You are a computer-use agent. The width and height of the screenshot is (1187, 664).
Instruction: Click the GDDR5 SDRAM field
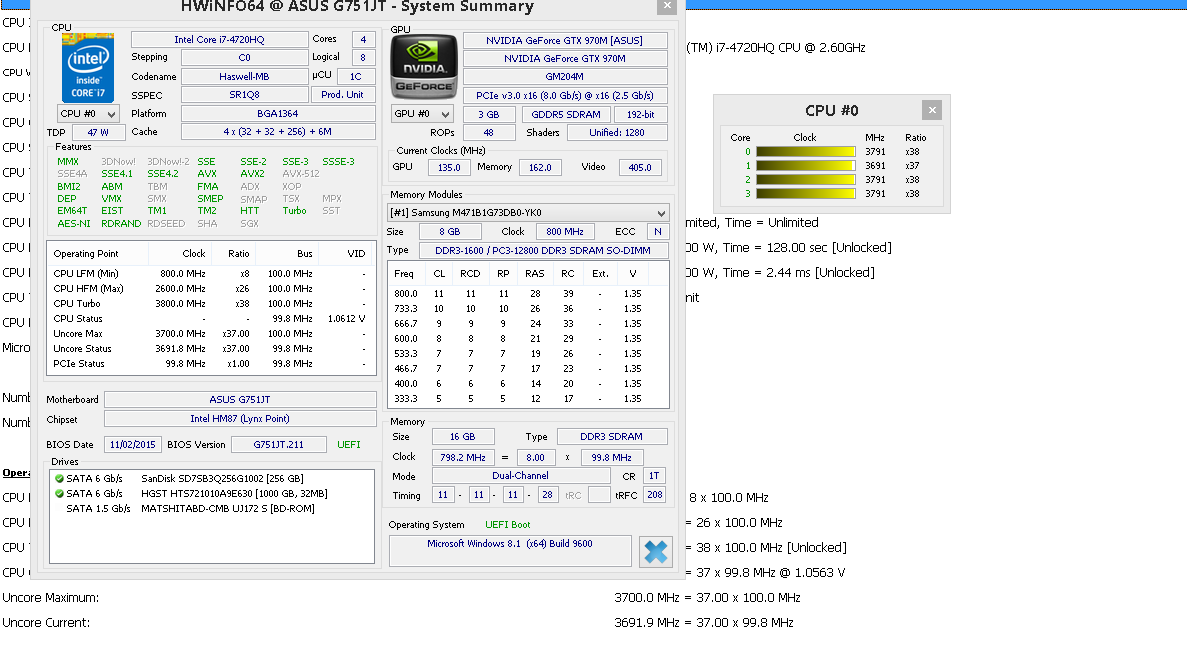coord(566,114)
